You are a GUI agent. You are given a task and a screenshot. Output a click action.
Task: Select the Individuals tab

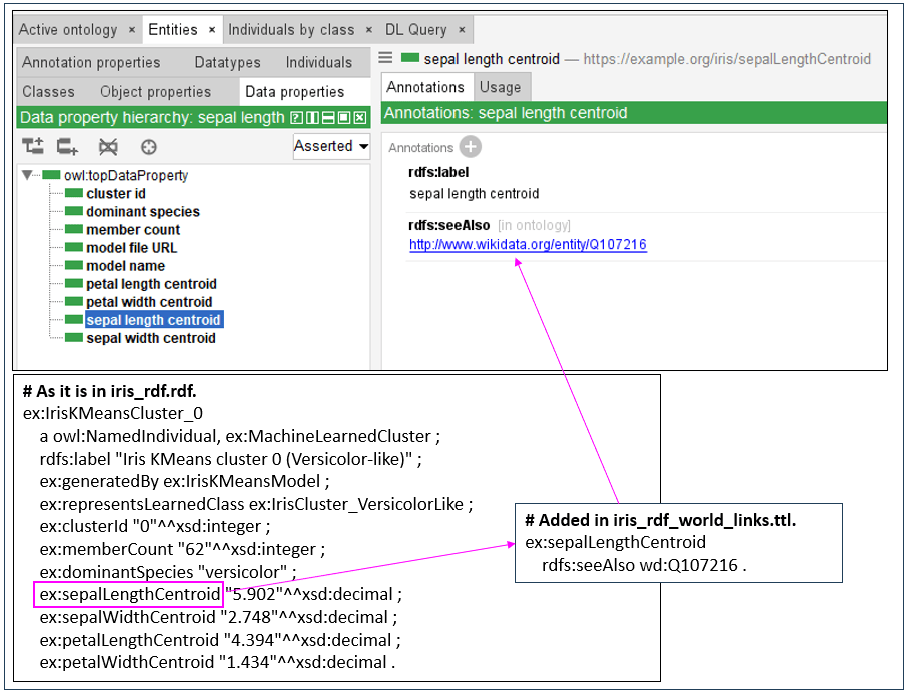coord(319,62)
